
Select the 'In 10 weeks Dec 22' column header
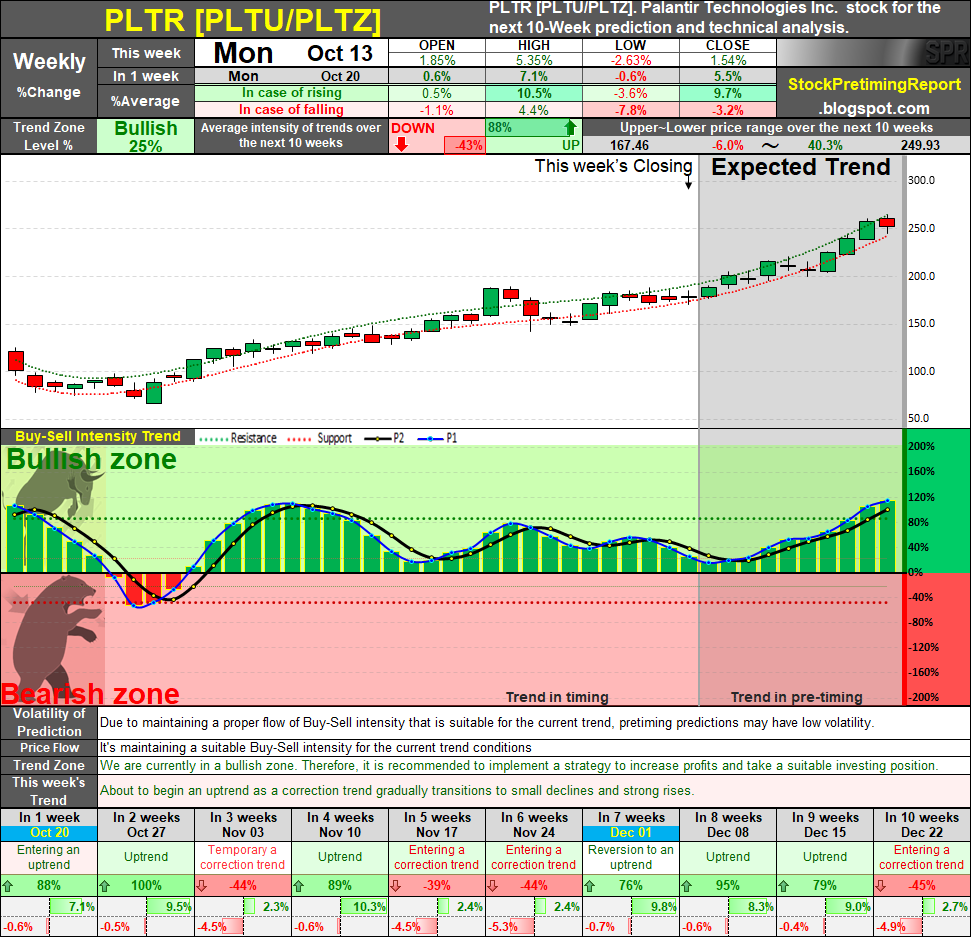922,825
